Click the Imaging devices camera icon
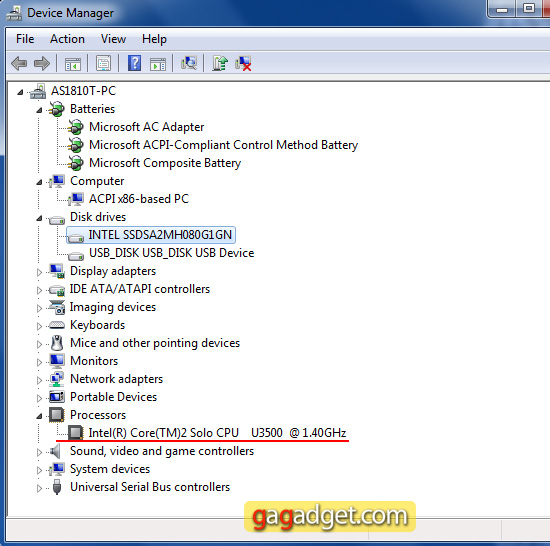Screen dimensions: 550x546 (57, 307)
